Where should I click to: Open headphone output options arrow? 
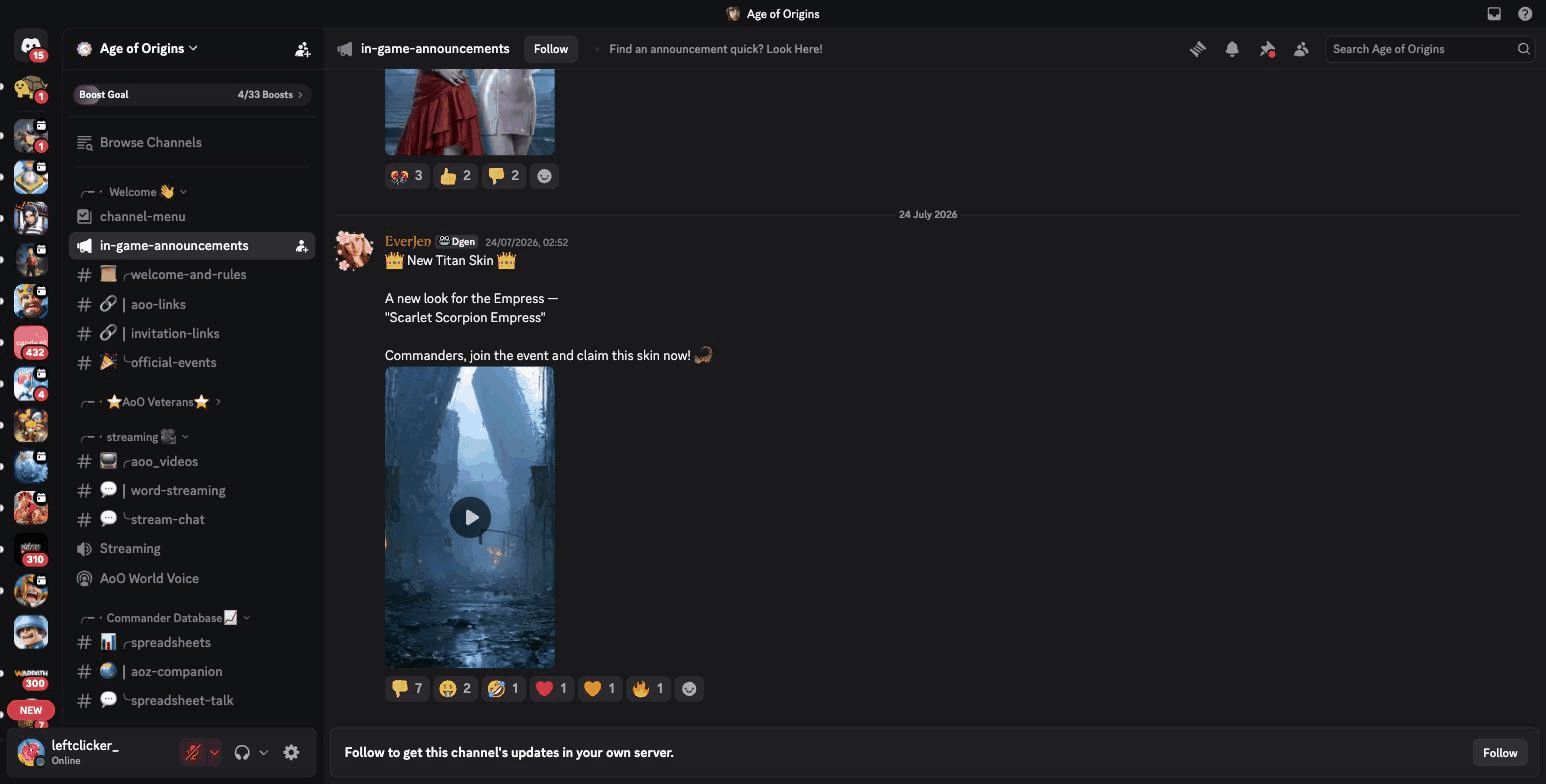point(264,753)
